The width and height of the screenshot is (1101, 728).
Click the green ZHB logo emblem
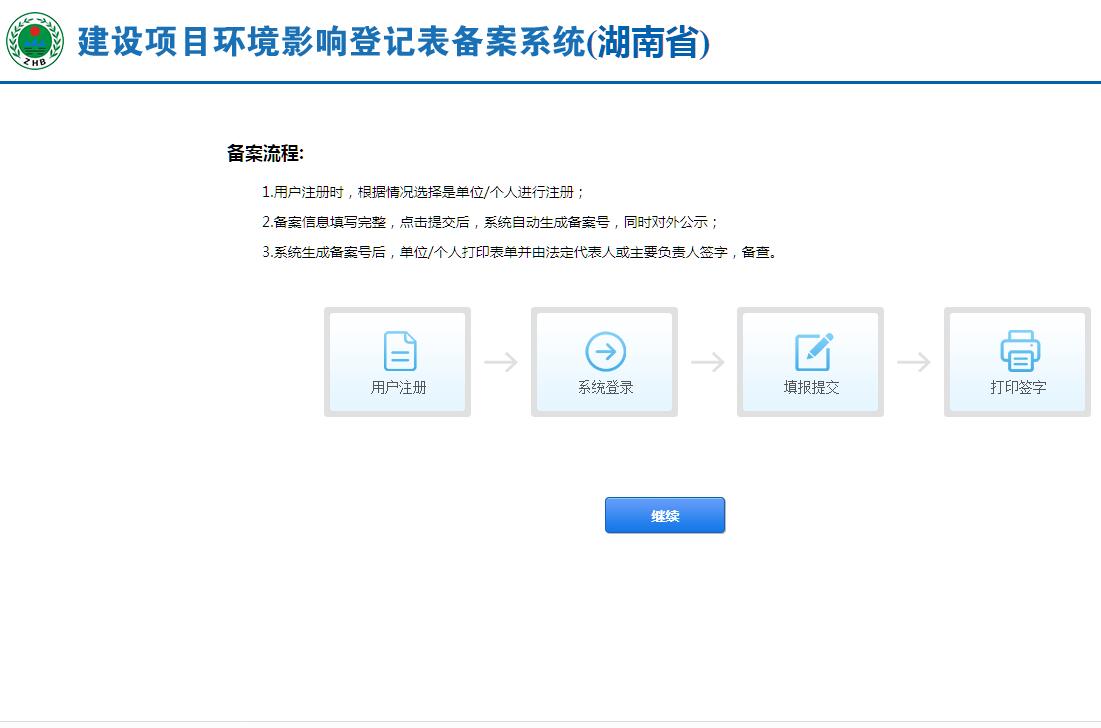click(x=35, y=41)
